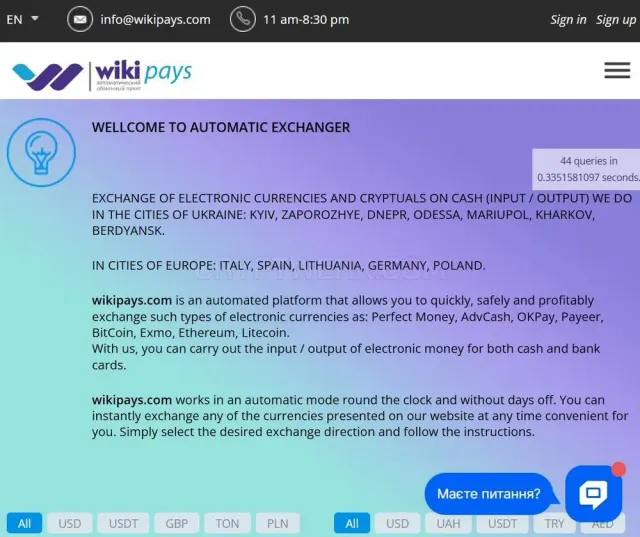Select the TON currency filter
Screen dimensions: 640x537
227,523
